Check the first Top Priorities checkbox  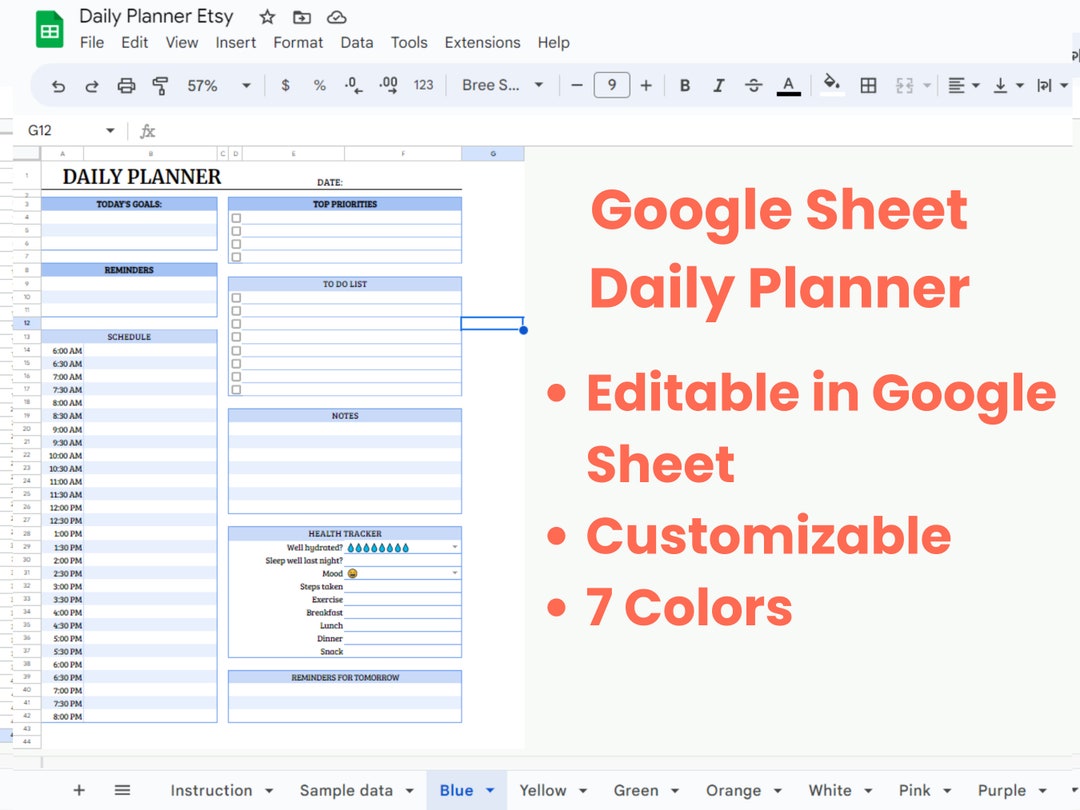click(236, 220)
